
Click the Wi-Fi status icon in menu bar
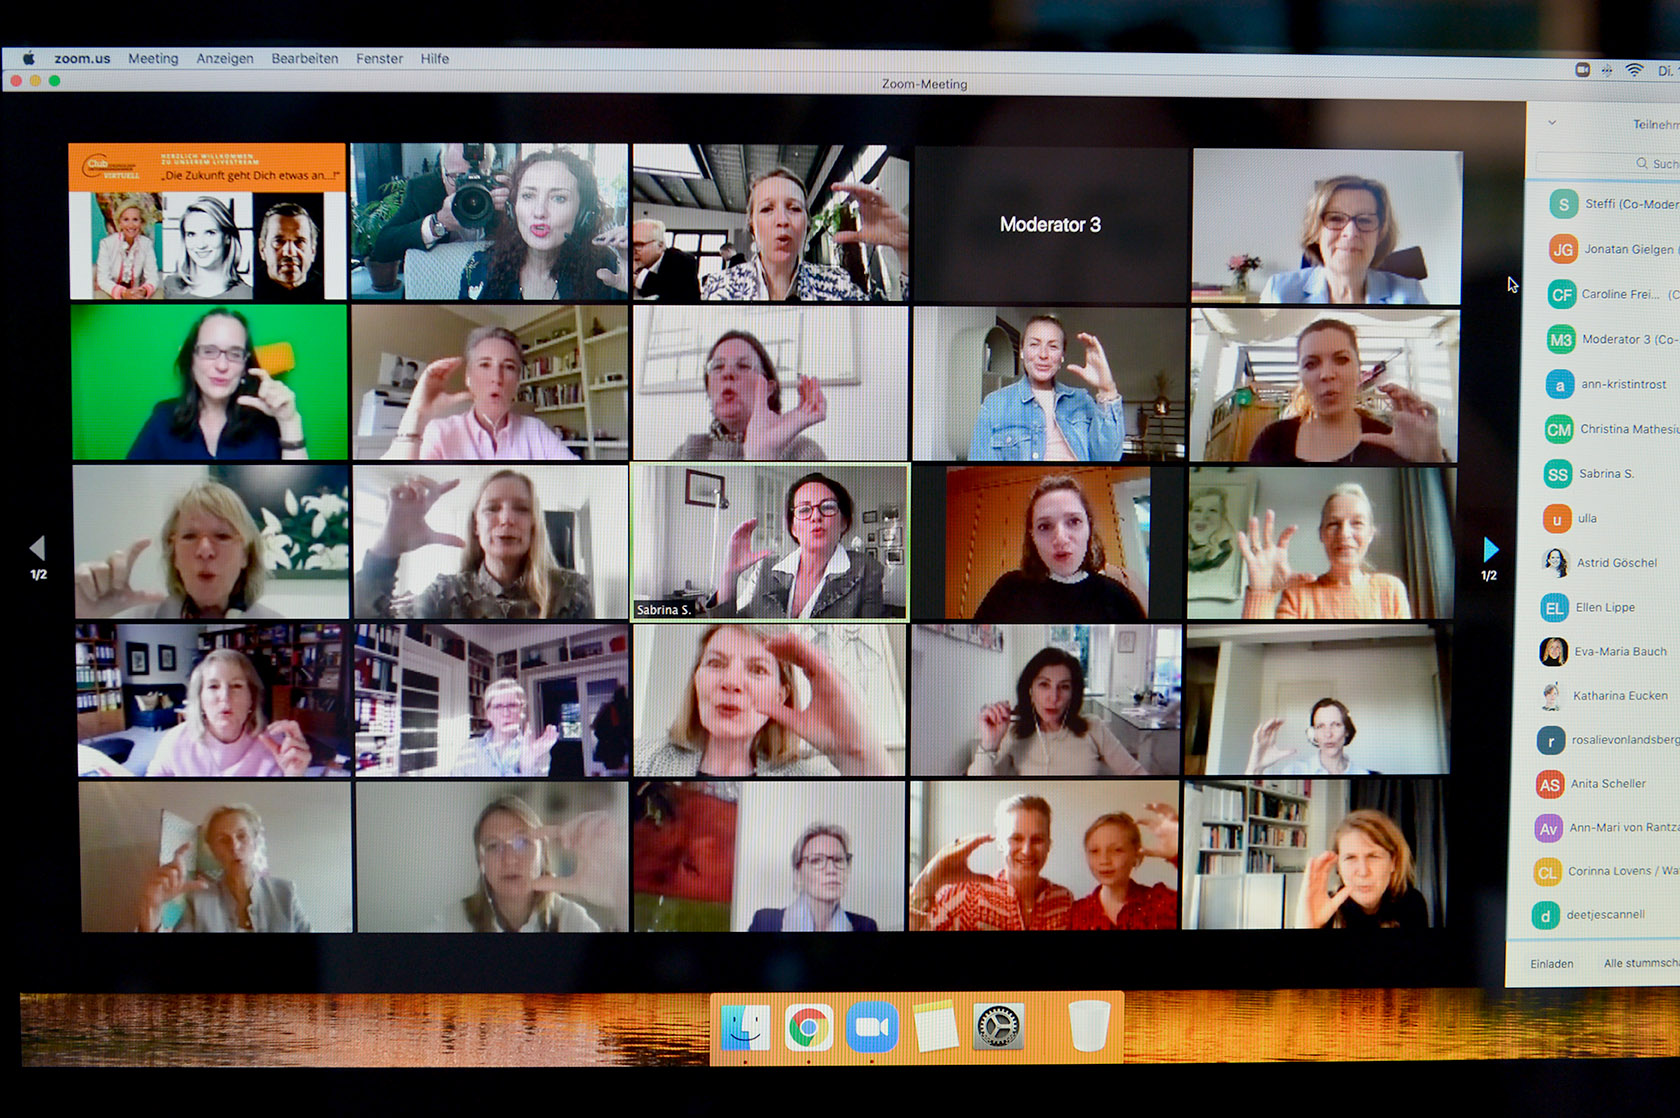click(x=1634, y=70)
